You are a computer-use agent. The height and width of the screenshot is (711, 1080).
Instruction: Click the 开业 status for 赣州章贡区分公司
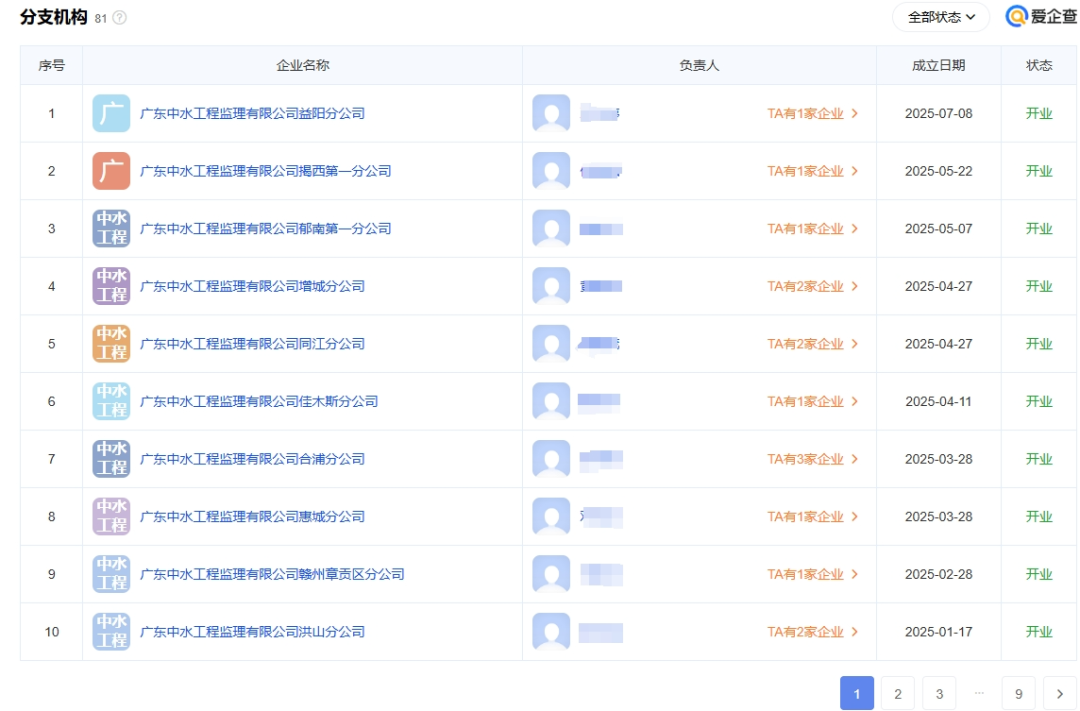1039,574
